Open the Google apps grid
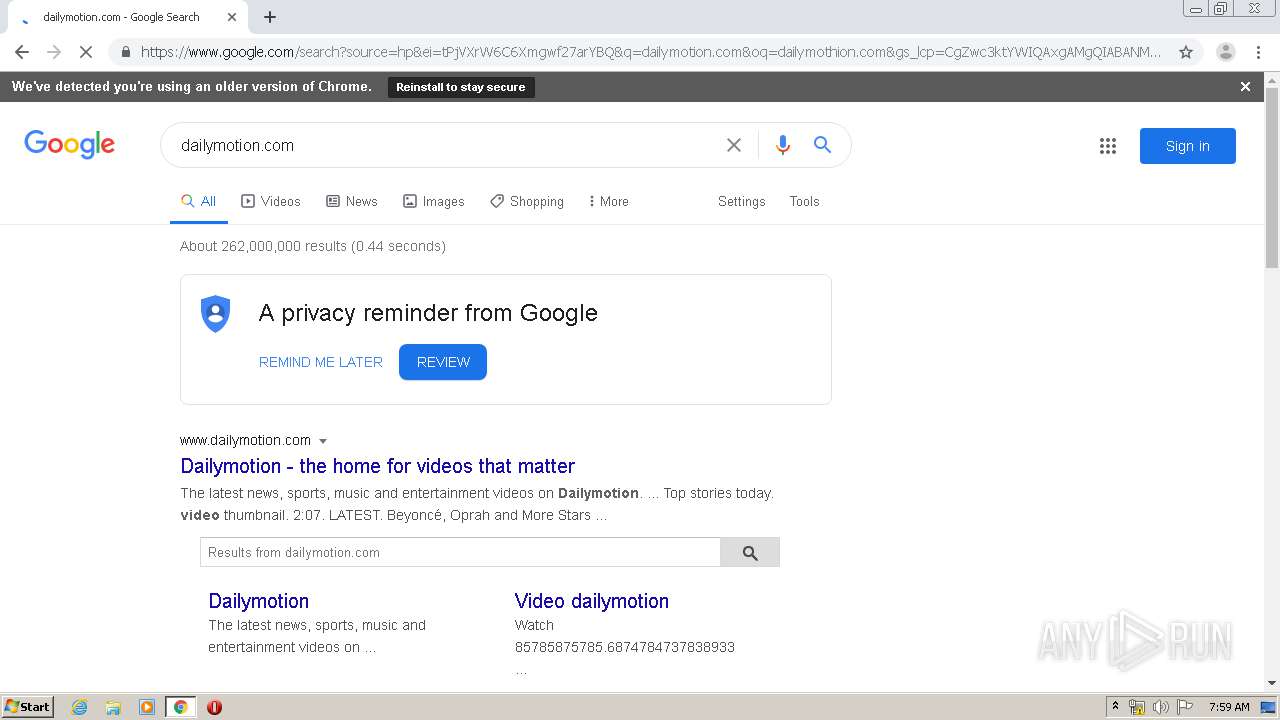The image size is (1280, 720). [1108, 146]
